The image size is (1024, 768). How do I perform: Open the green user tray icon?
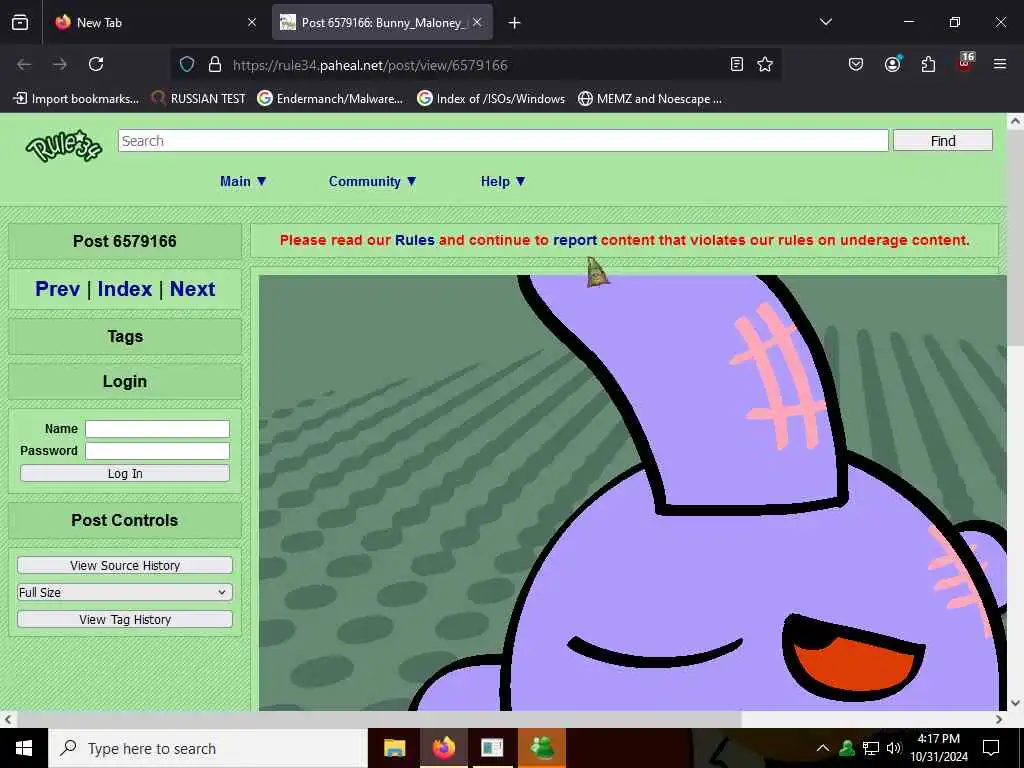pos(847,748)
